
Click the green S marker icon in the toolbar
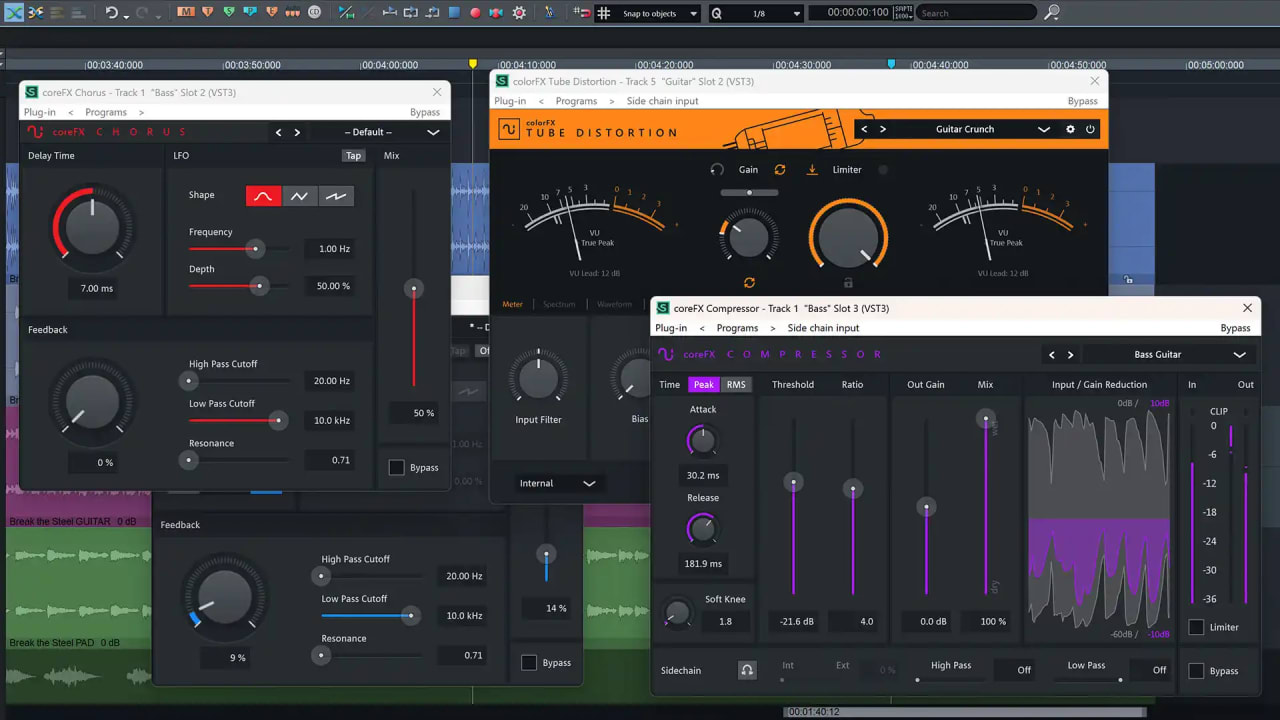pyautogui.click(x=229, y=13)
